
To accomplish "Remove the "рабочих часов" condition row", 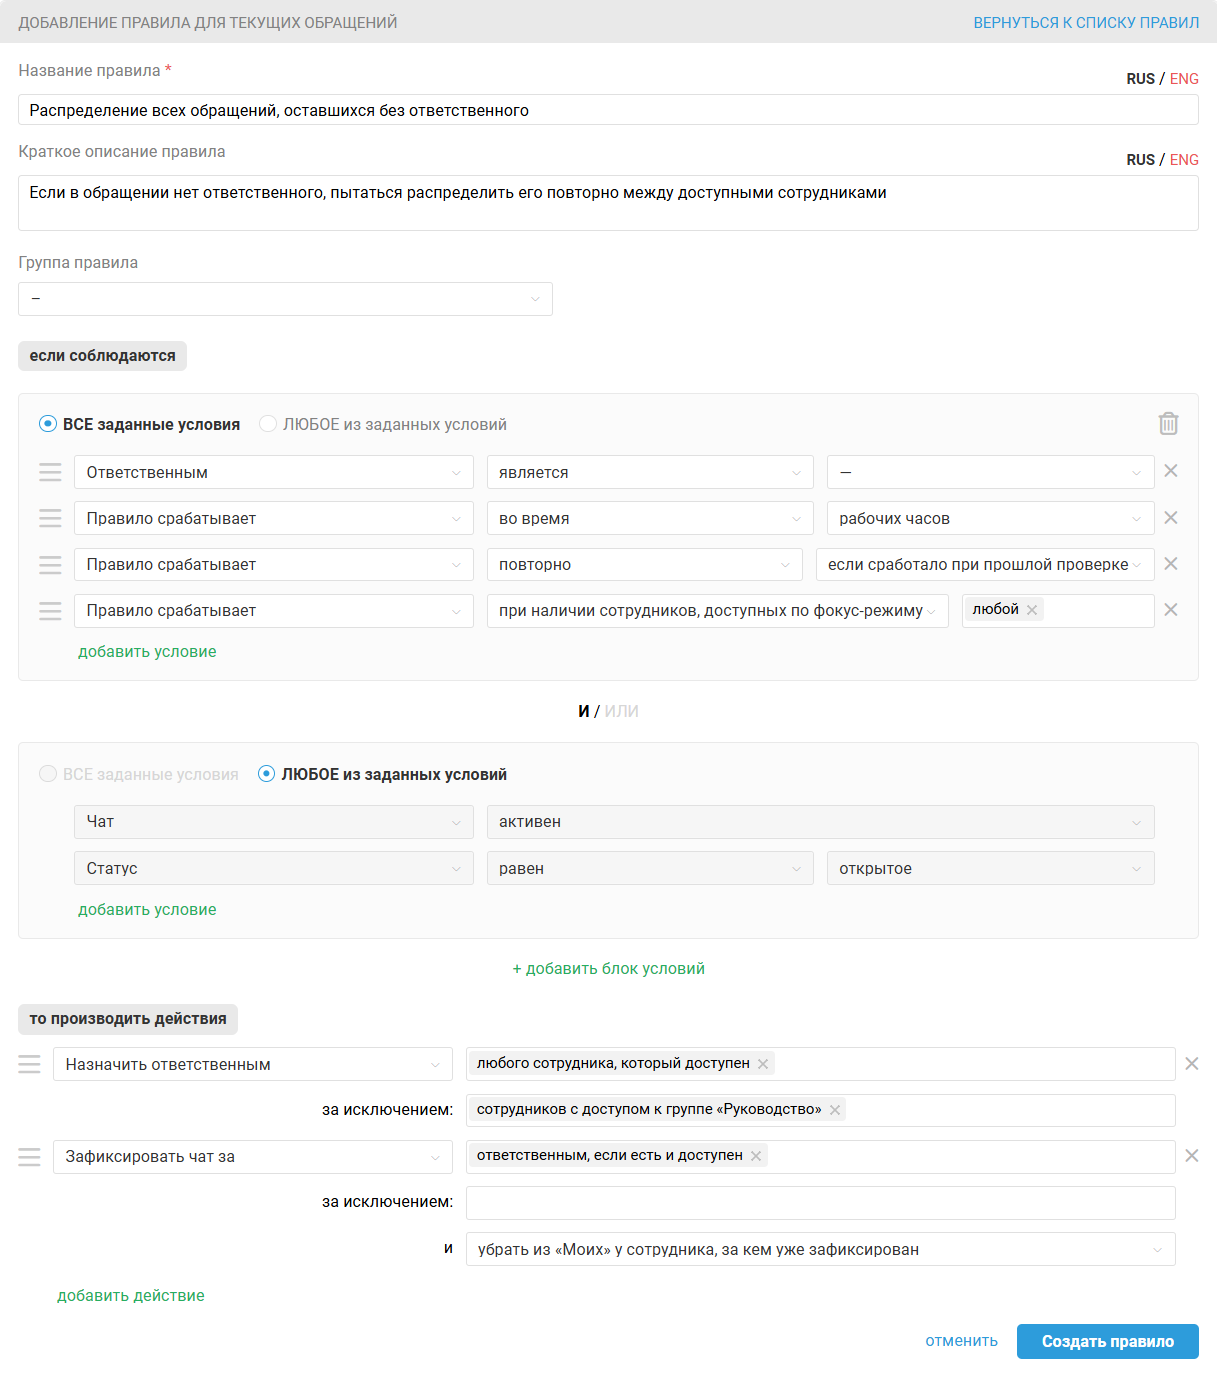I will 1171,518.
